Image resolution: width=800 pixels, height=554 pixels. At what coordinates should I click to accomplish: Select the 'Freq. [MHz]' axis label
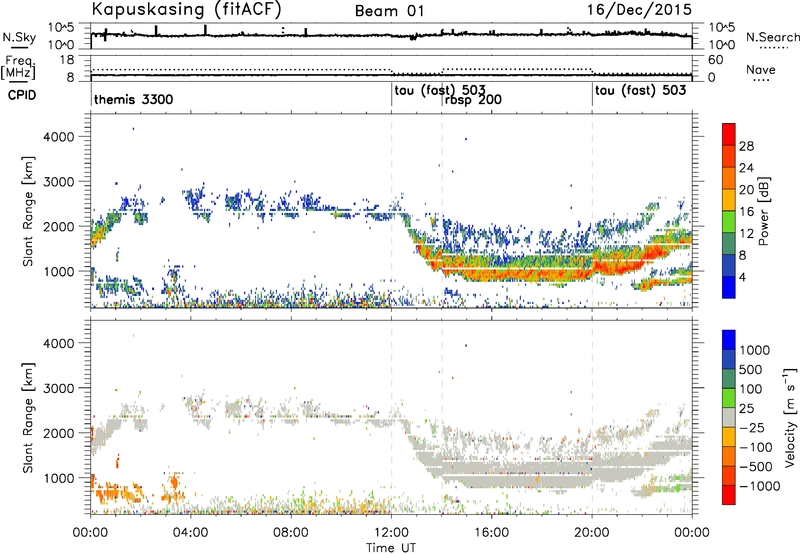point(18,67)
